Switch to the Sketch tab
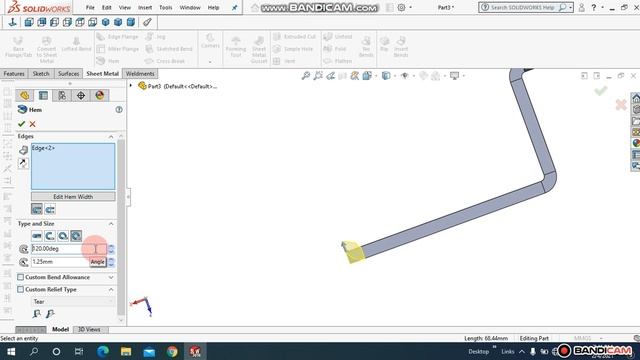Screen dimensions: 640x360 point(41,73)
